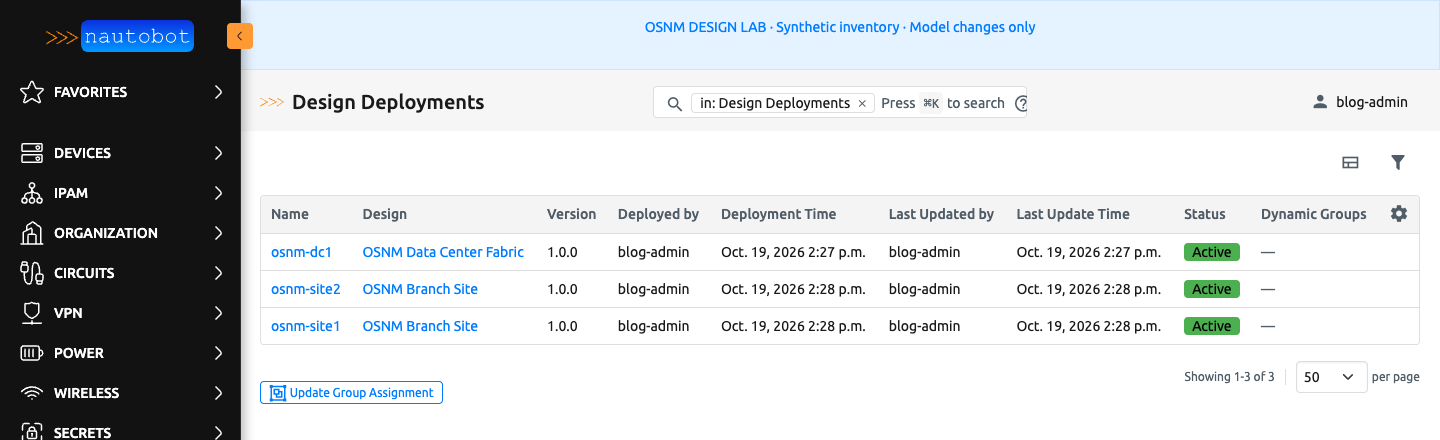Expand the IPAM menu chevron

pyautogui.click(x=218, y=193)
